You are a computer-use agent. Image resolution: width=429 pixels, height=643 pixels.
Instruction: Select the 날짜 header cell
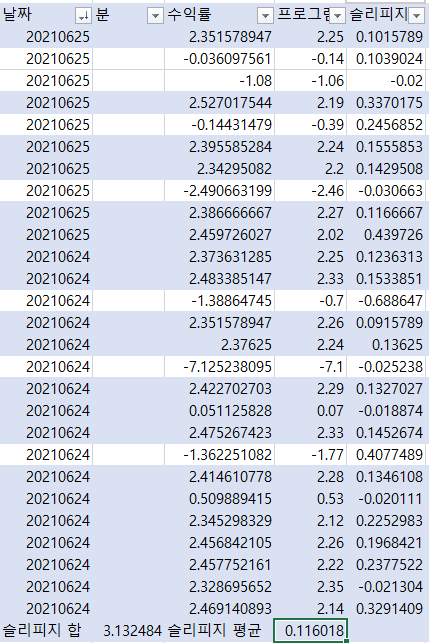(46, 15)
